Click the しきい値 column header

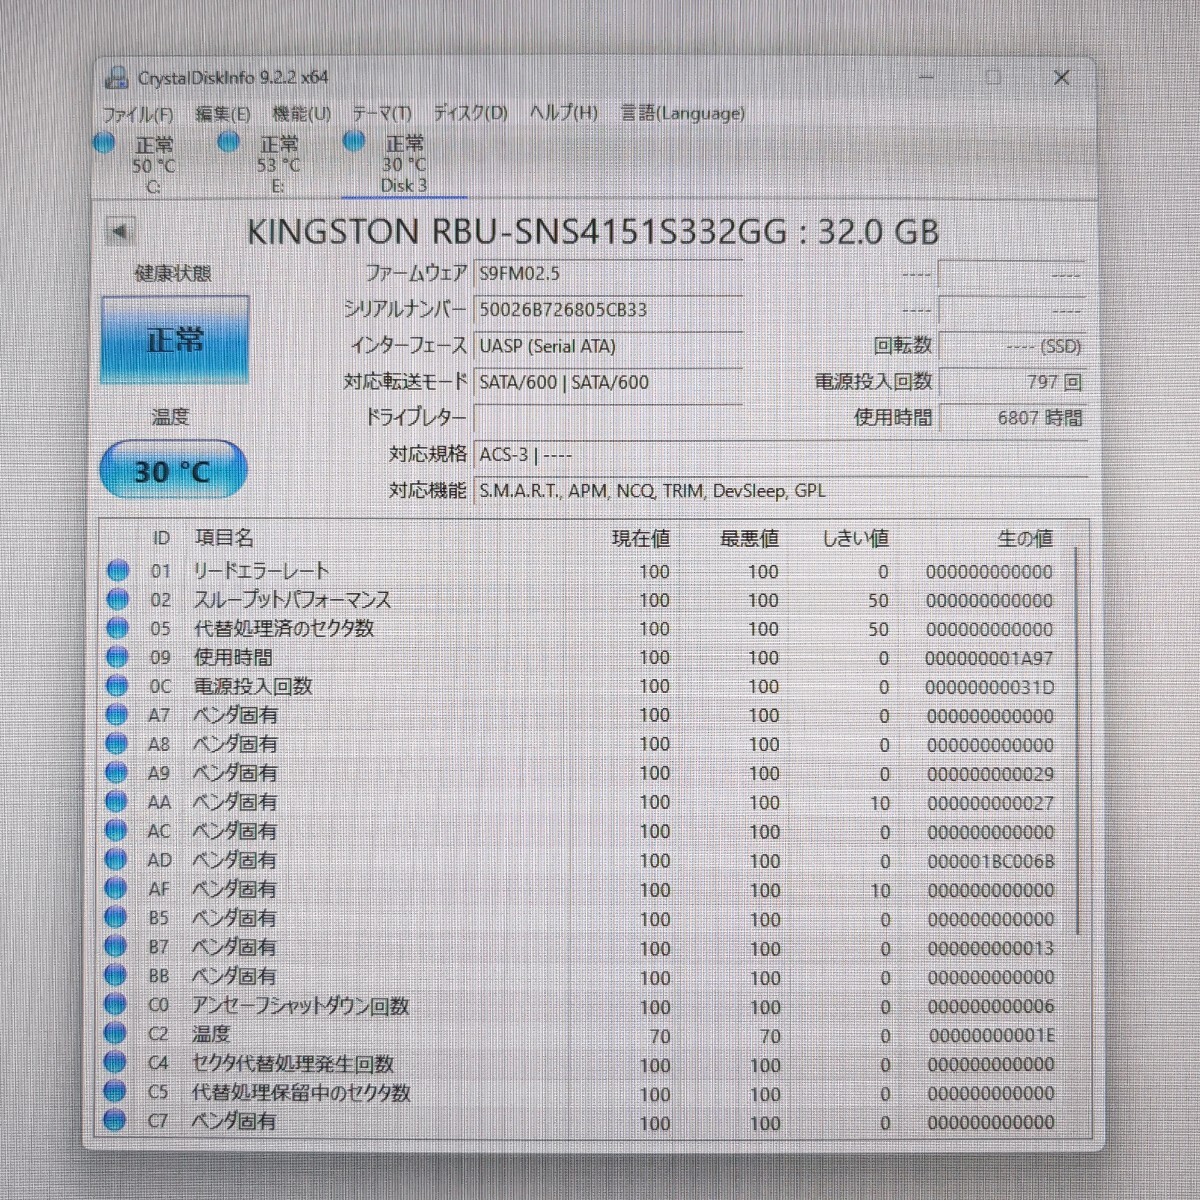click(x=856, y=538)
